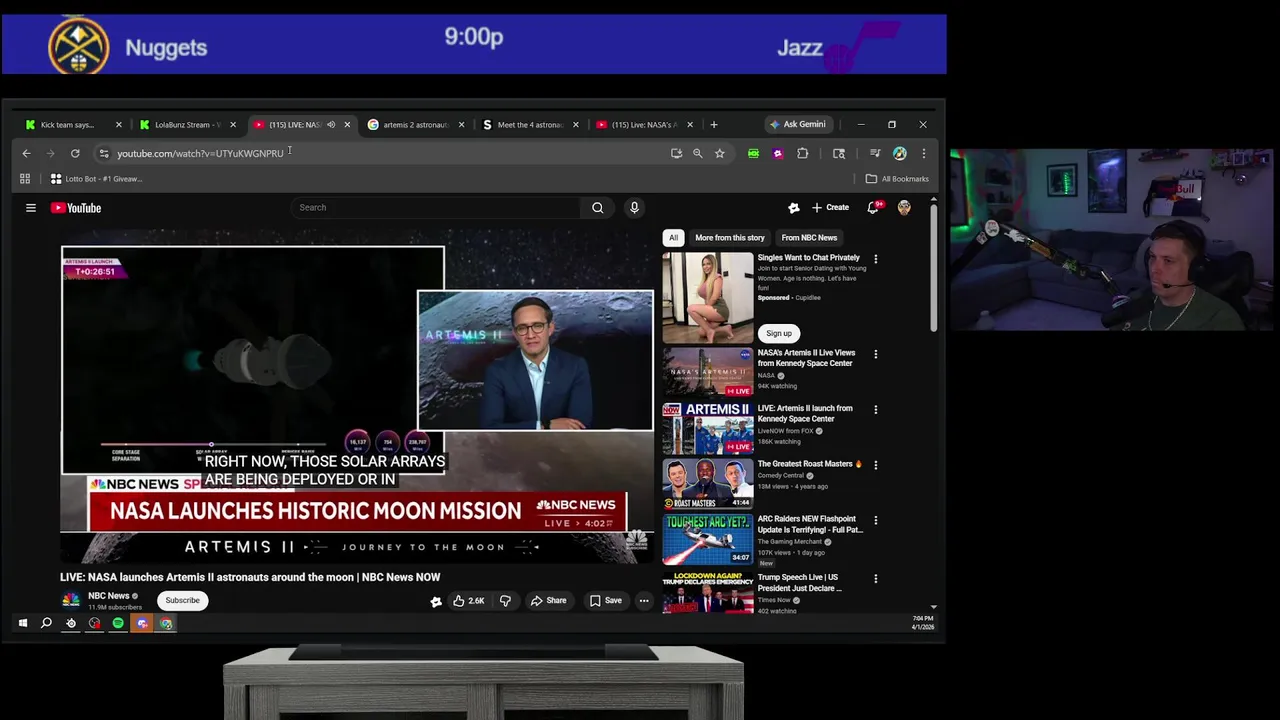The image size is (1280, 720).
Task: Open options for LIVE: Artemis II launch video
Action: [x=876, y=409]
